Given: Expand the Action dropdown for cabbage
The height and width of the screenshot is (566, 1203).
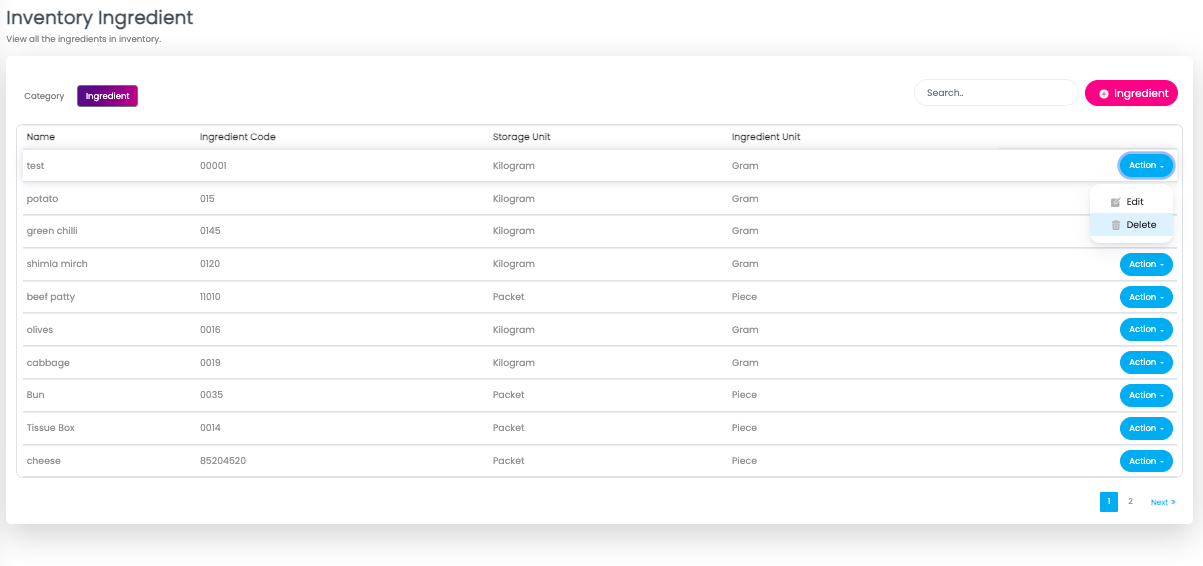Looking at the screenshot, I should [x=1146, y=362].
